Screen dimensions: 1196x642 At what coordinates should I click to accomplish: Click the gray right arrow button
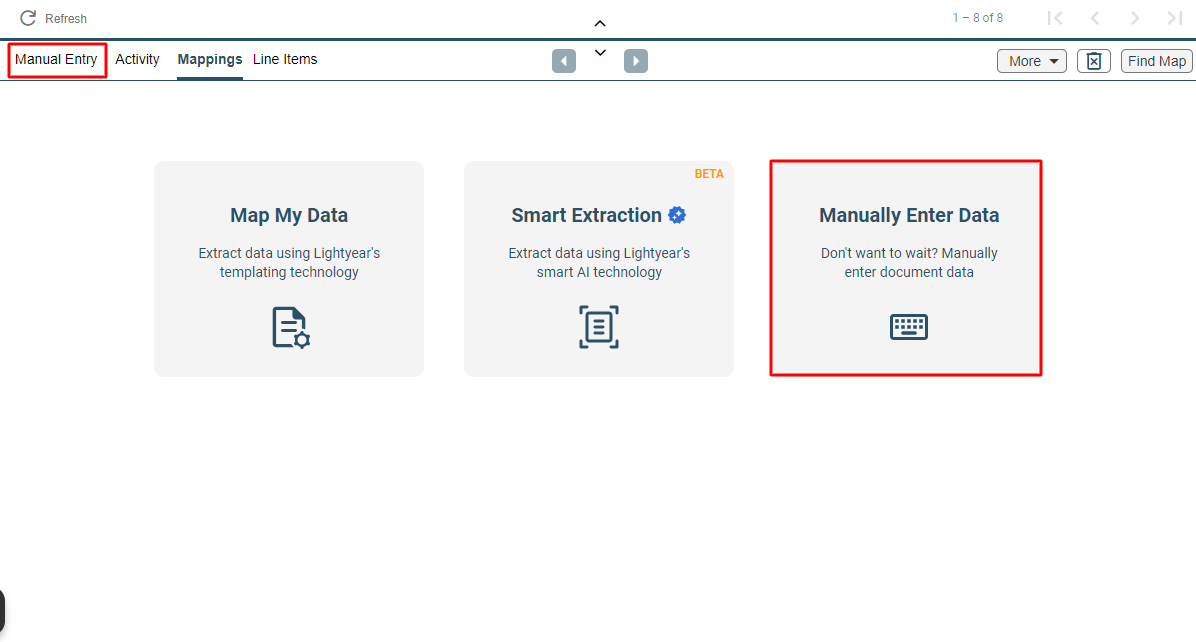point(635,61)
